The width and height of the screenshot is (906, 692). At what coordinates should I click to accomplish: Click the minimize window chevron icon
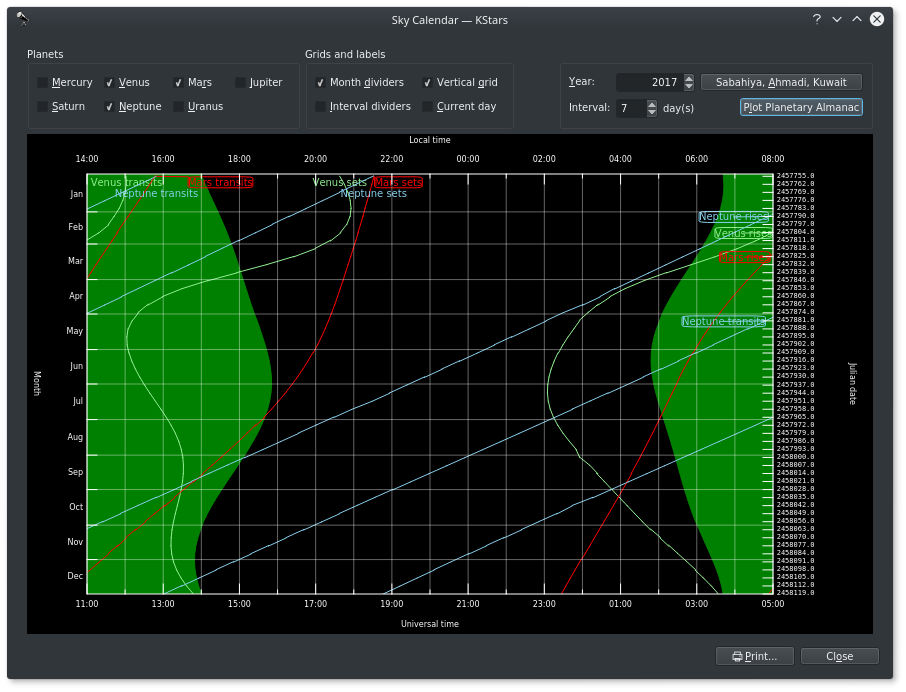(837, 19)
